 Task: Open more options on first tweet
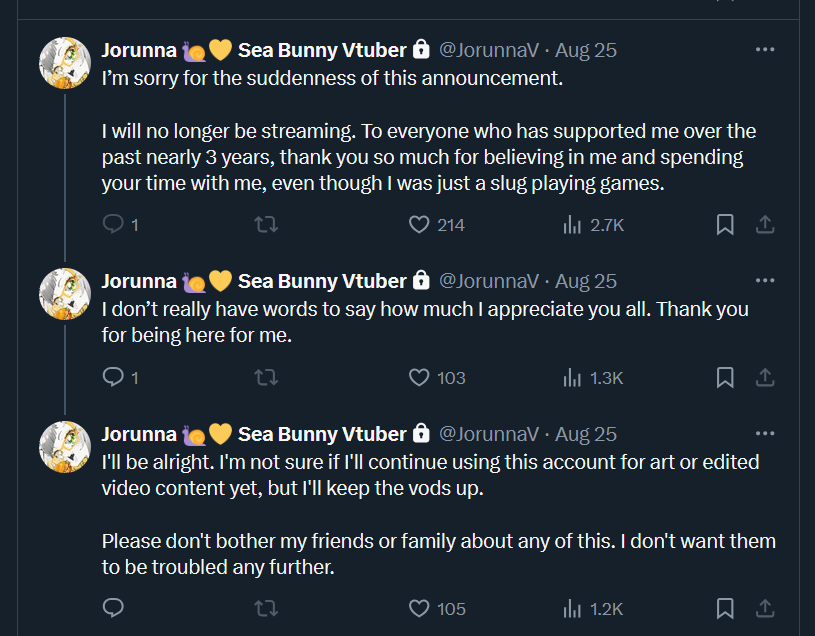[765, 49]
